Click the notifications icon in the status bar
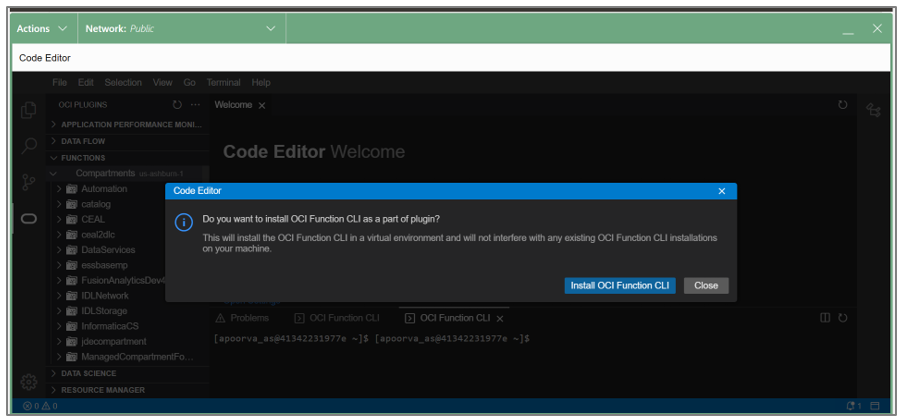The image size is (901, 418). (854, 406)
